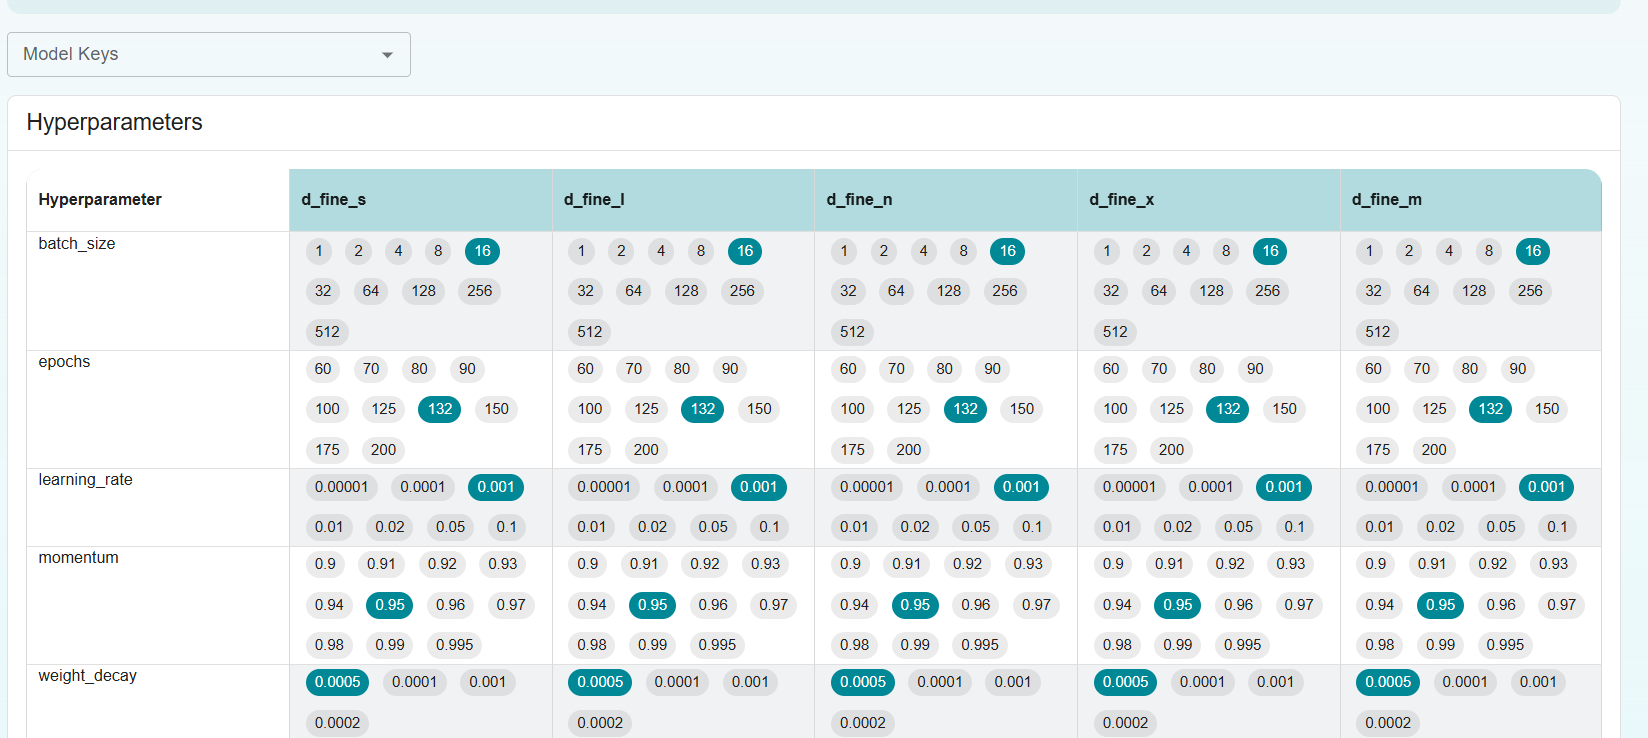Choose batch_size 64 for d_fine_x
Image resolution: width=1648 pixels, height=738 pixels.
coord(1159,291)
